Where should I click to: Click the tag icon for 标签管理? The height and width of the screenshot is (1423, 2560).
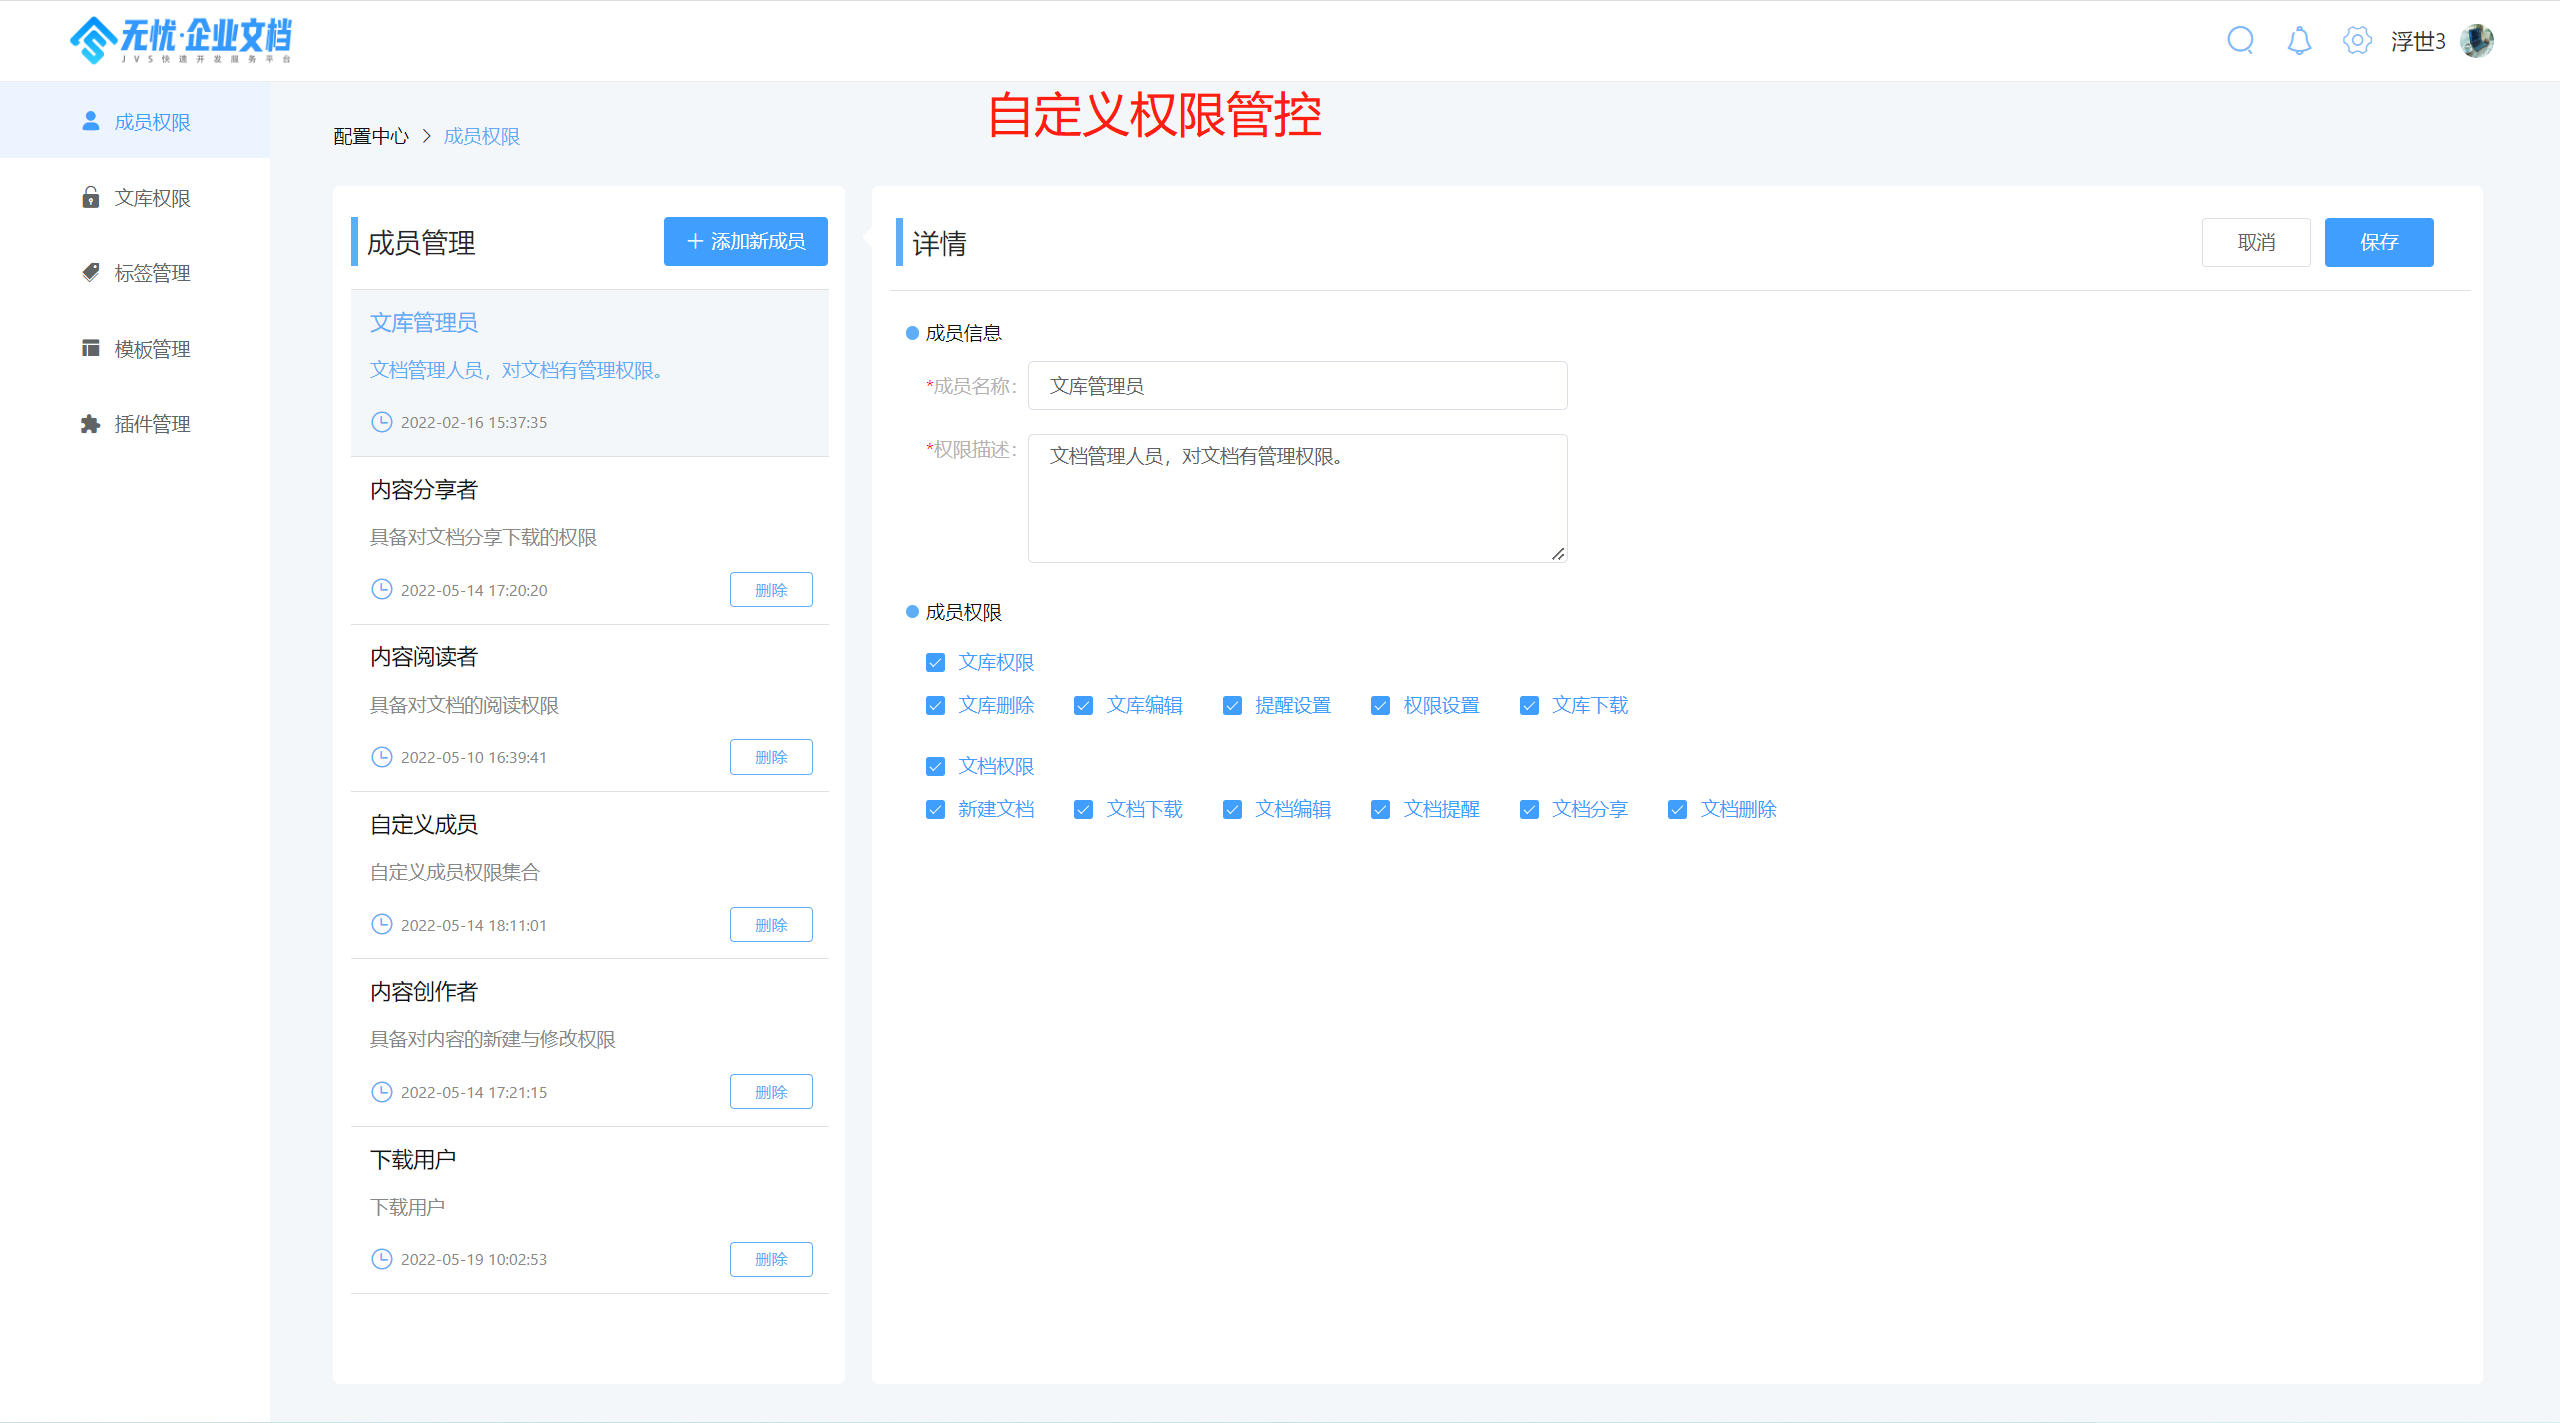pyautogui.click(x=91, y=272)
